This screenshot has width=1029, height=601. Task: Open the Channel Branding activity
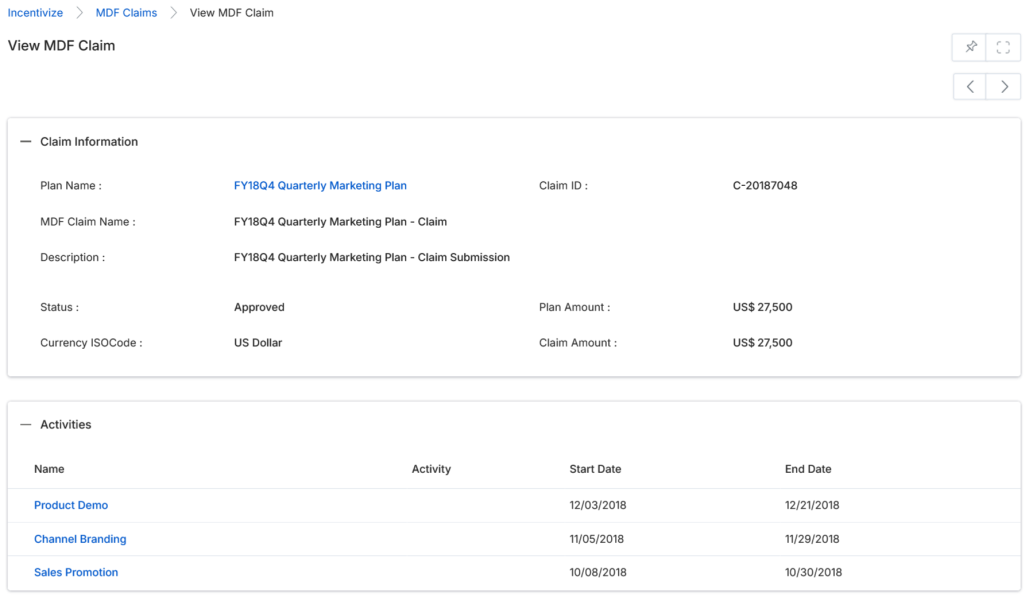tap(80, 539)
